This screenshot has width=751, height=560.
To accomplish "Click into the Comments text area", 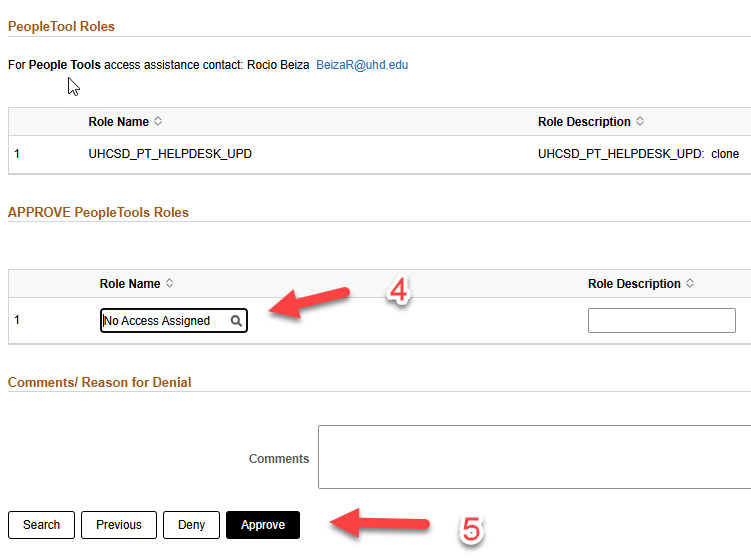I will [x=534, y=457].
